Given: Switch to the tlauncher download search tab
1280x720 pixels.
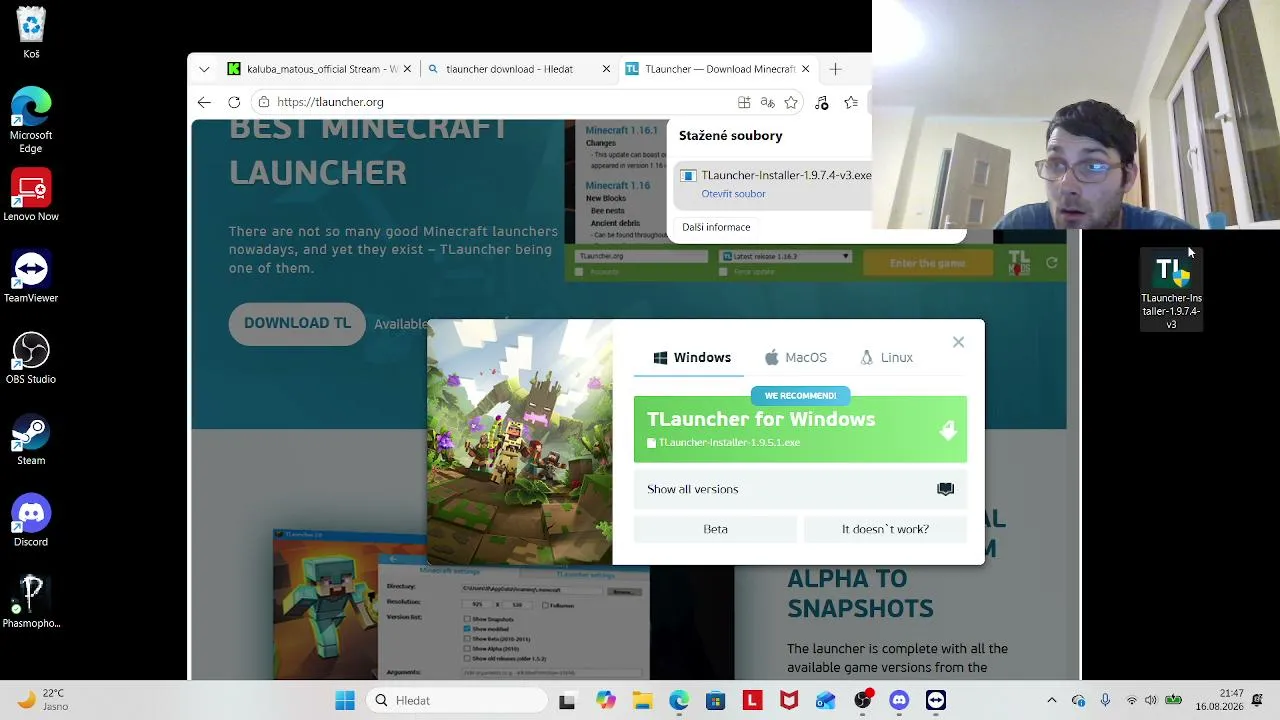Looking at the screenshot, I should point(518,69).
